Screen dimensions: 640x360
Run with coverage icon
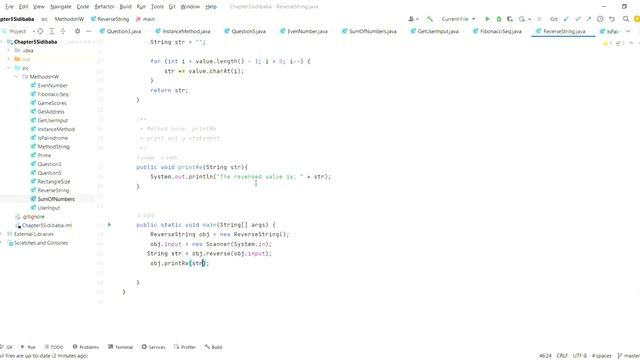(510, 19)
